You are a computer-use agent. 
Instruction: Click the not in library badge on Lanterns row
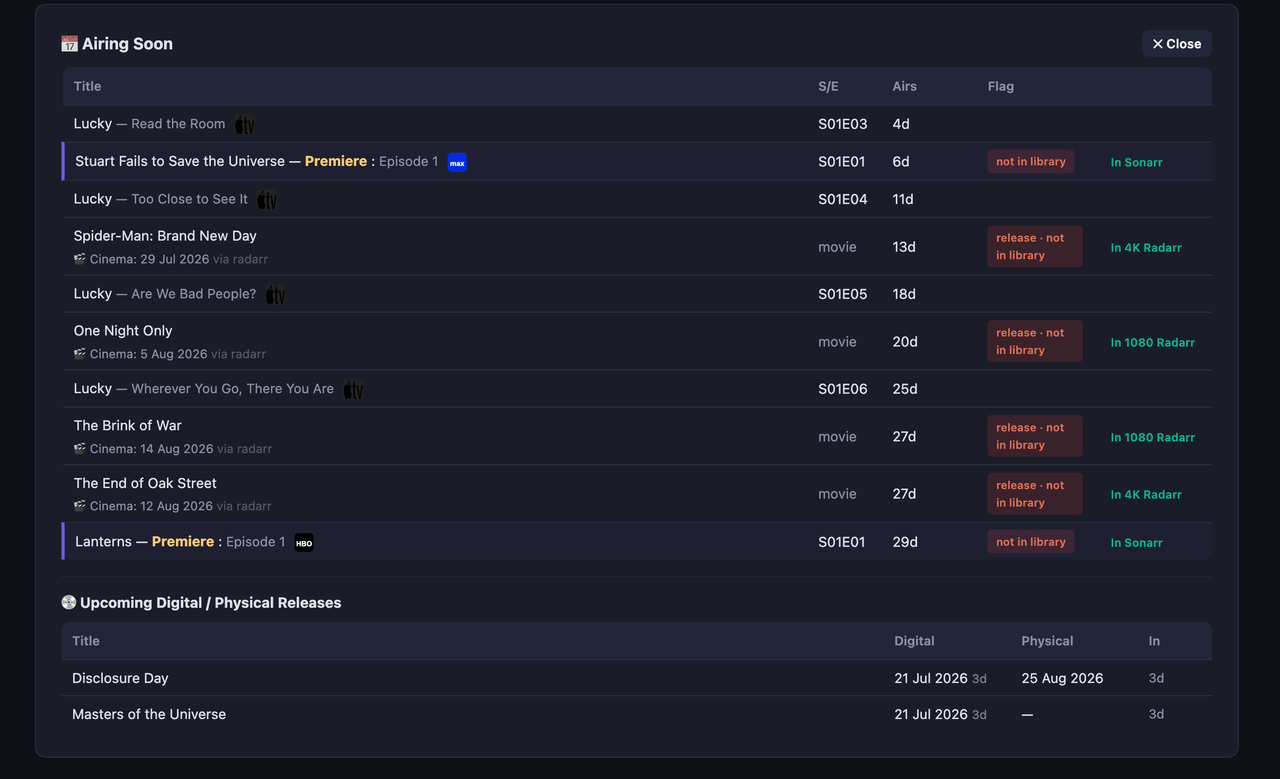point(1031,542)
